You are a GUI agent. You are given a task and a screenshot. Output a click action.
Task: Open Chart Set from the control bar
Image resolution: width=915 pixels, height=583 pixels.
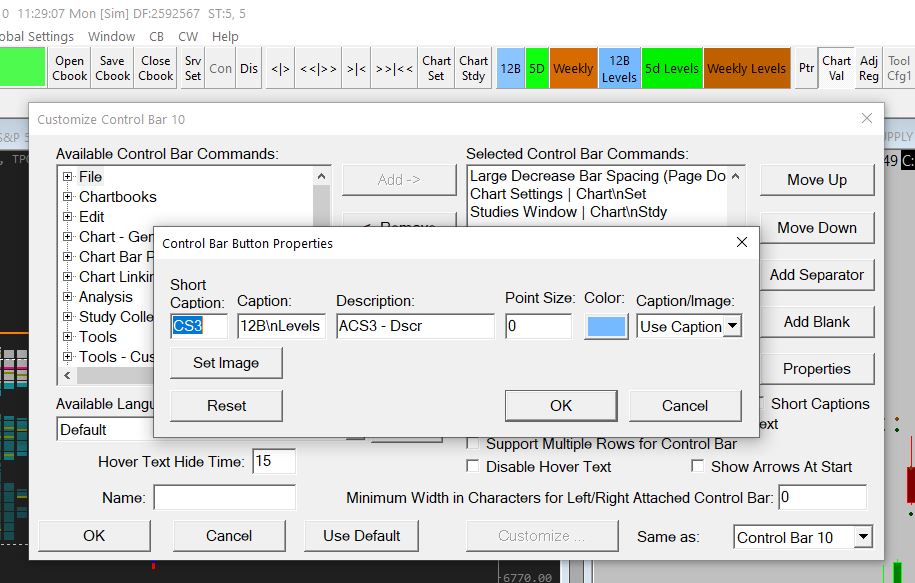click(x=436, y=68)
